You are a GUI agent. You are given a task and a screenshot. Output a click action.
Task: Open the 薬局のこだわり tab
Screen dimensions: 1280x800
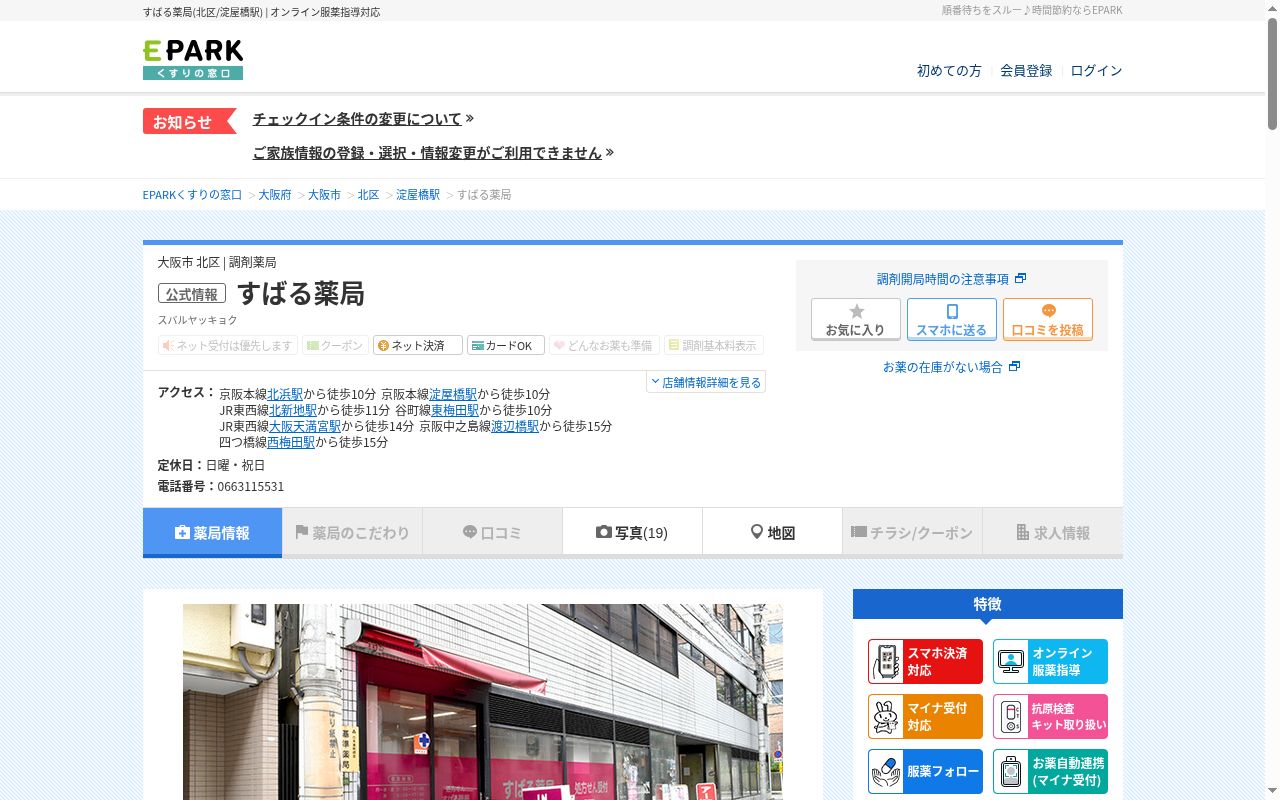click(352, 533)
